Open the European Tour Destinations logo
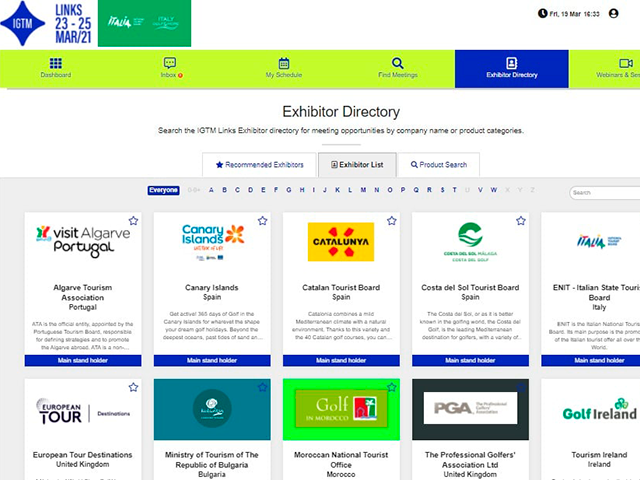Viewport: 640px width, 480px height. pos(83,411)
